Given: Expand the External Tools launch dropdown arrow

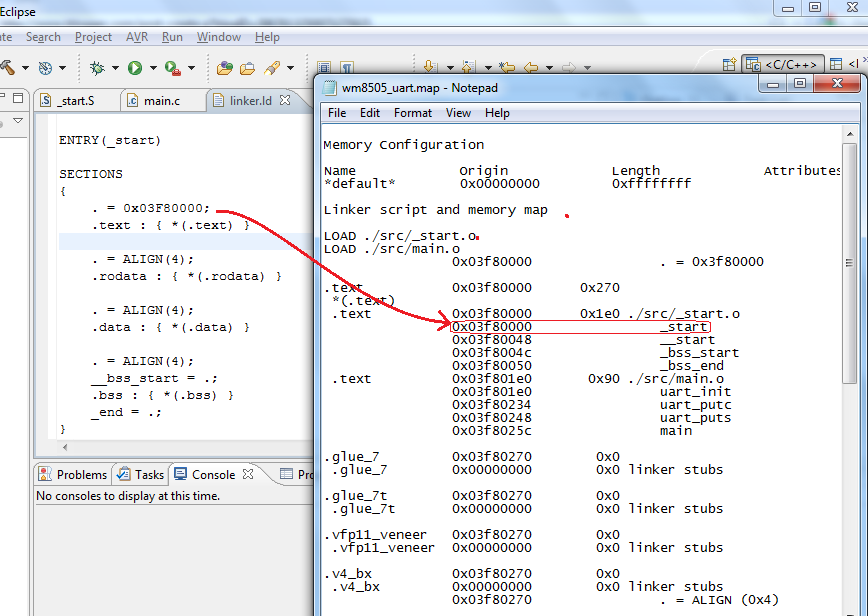Looking at the screenshot, I should 190,68.
